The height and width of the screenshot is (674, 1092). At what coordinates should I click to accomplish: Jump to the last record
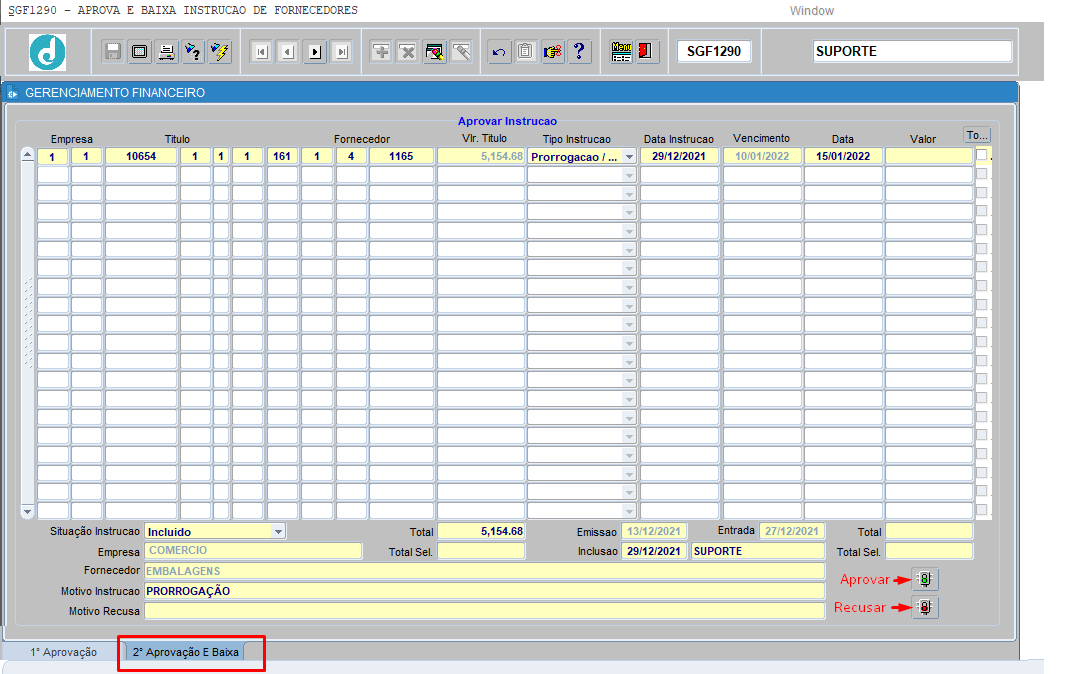[341, 52]
